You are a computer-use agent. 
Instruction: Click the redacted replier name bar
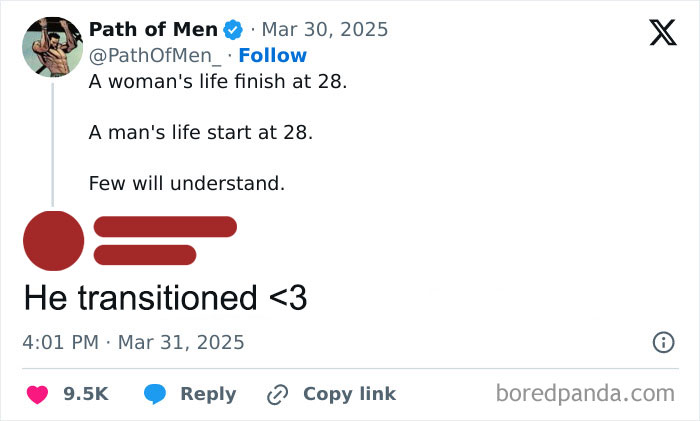pyautogui.click(x=165, y=227)
